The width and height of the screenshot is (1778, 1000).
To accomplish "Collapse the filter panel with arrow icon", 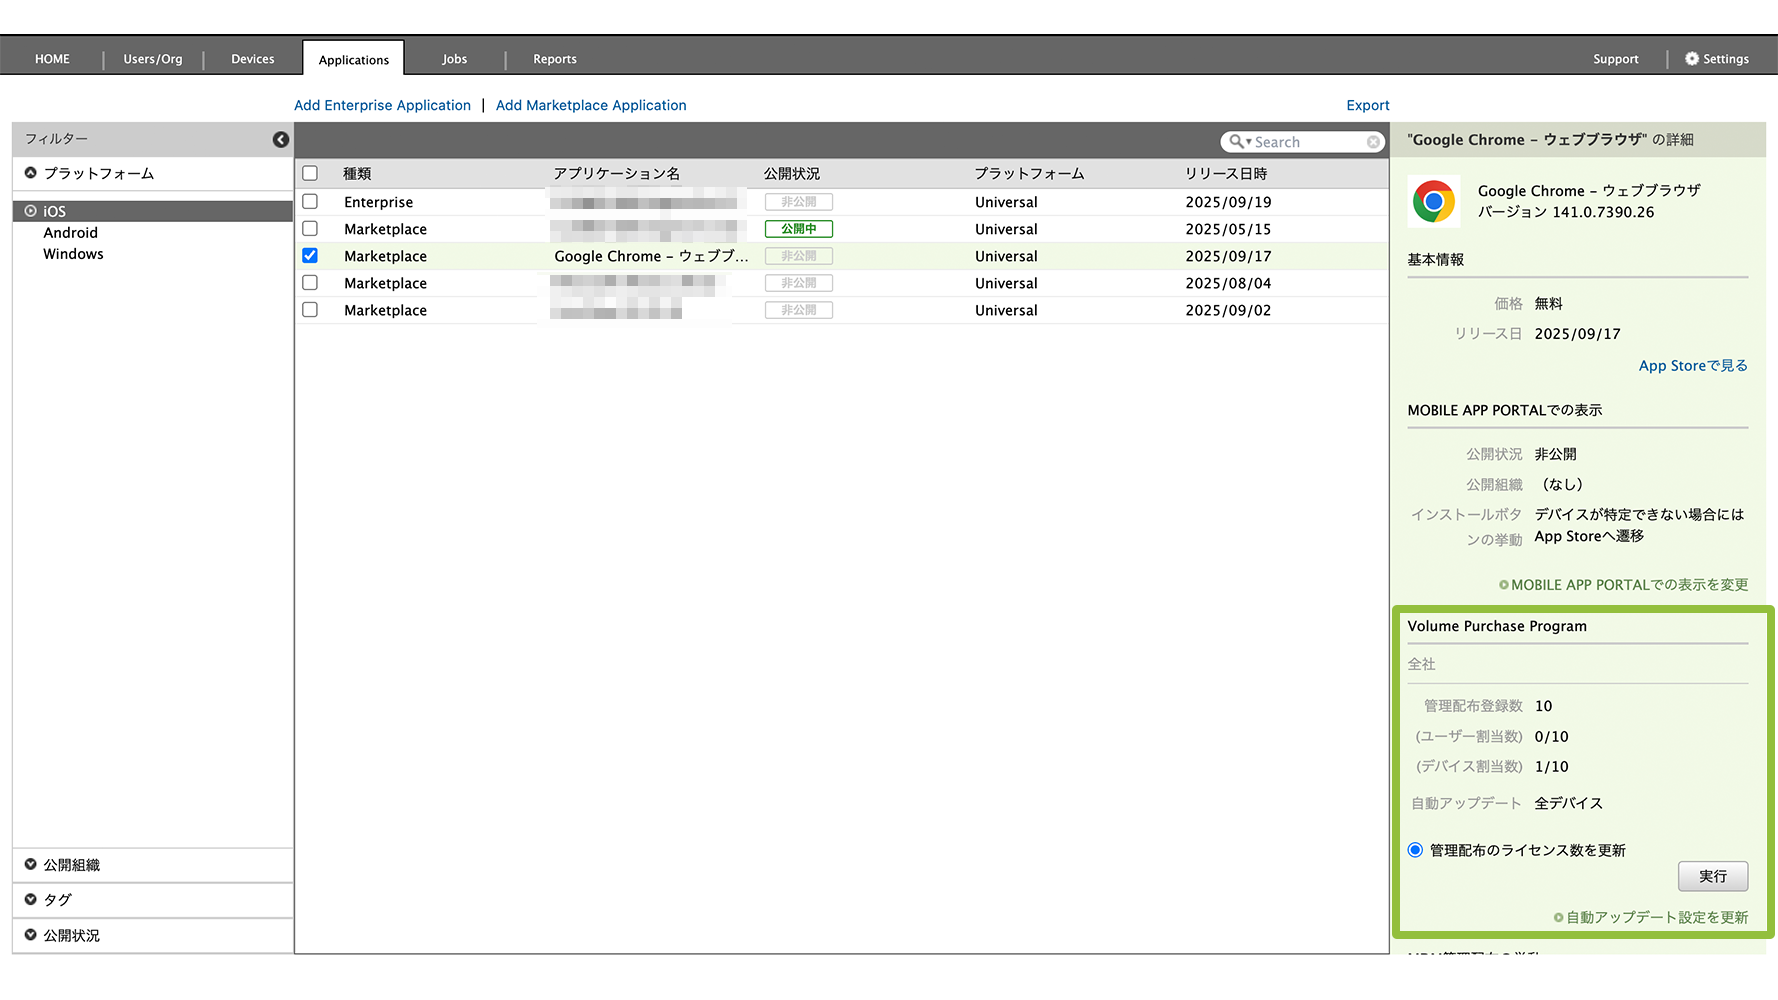I will pos(281,140).
